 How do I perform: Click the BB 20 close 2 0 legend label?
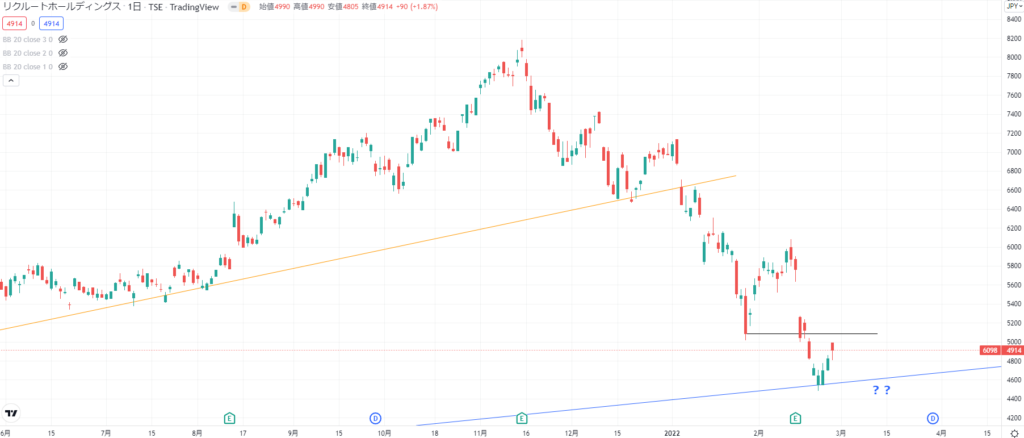pos(28,53)
